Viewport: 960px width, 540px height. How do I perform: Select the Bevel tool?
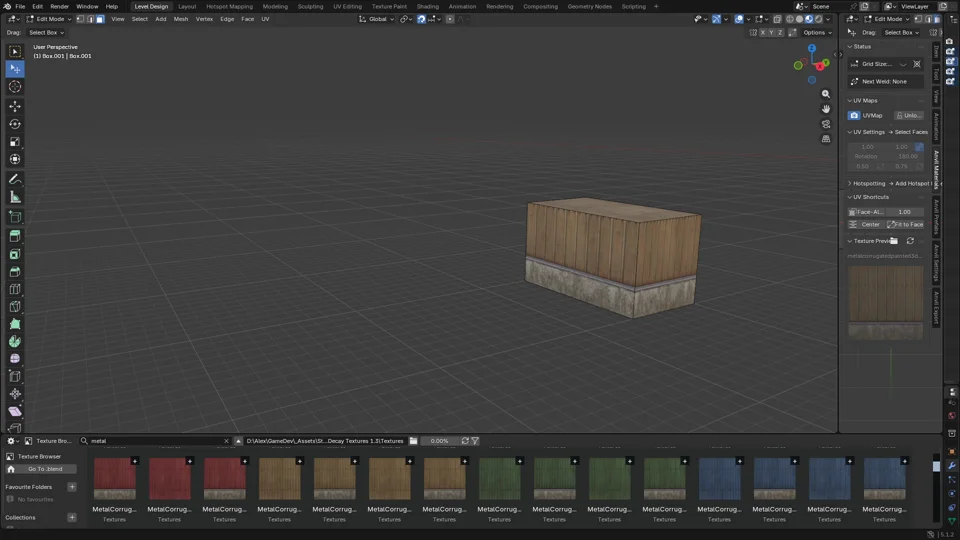pyautogui.click(x=15, y=272)
